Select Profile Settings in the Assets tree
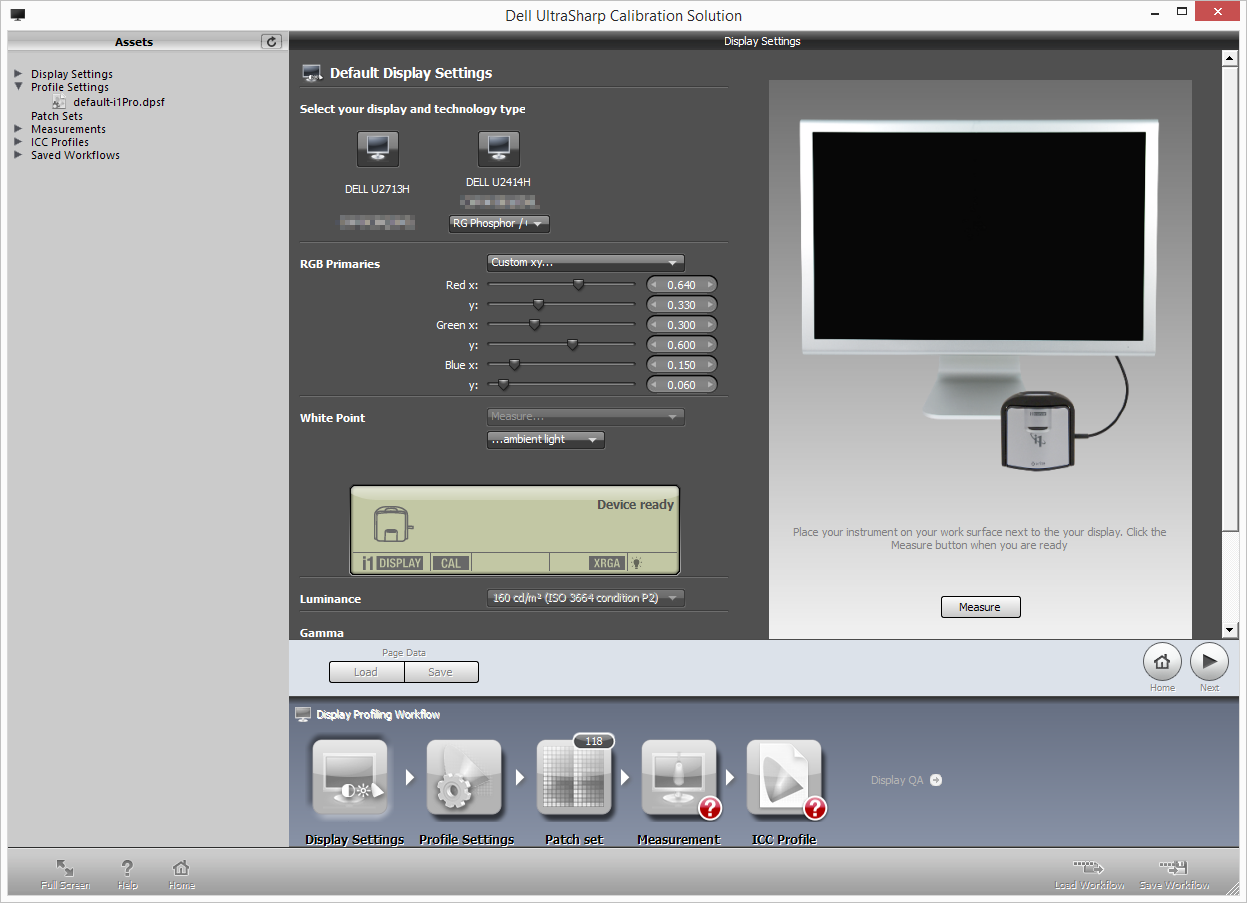Image resolution: width=1247 pixels, height=903 pixels. (70, 87)
